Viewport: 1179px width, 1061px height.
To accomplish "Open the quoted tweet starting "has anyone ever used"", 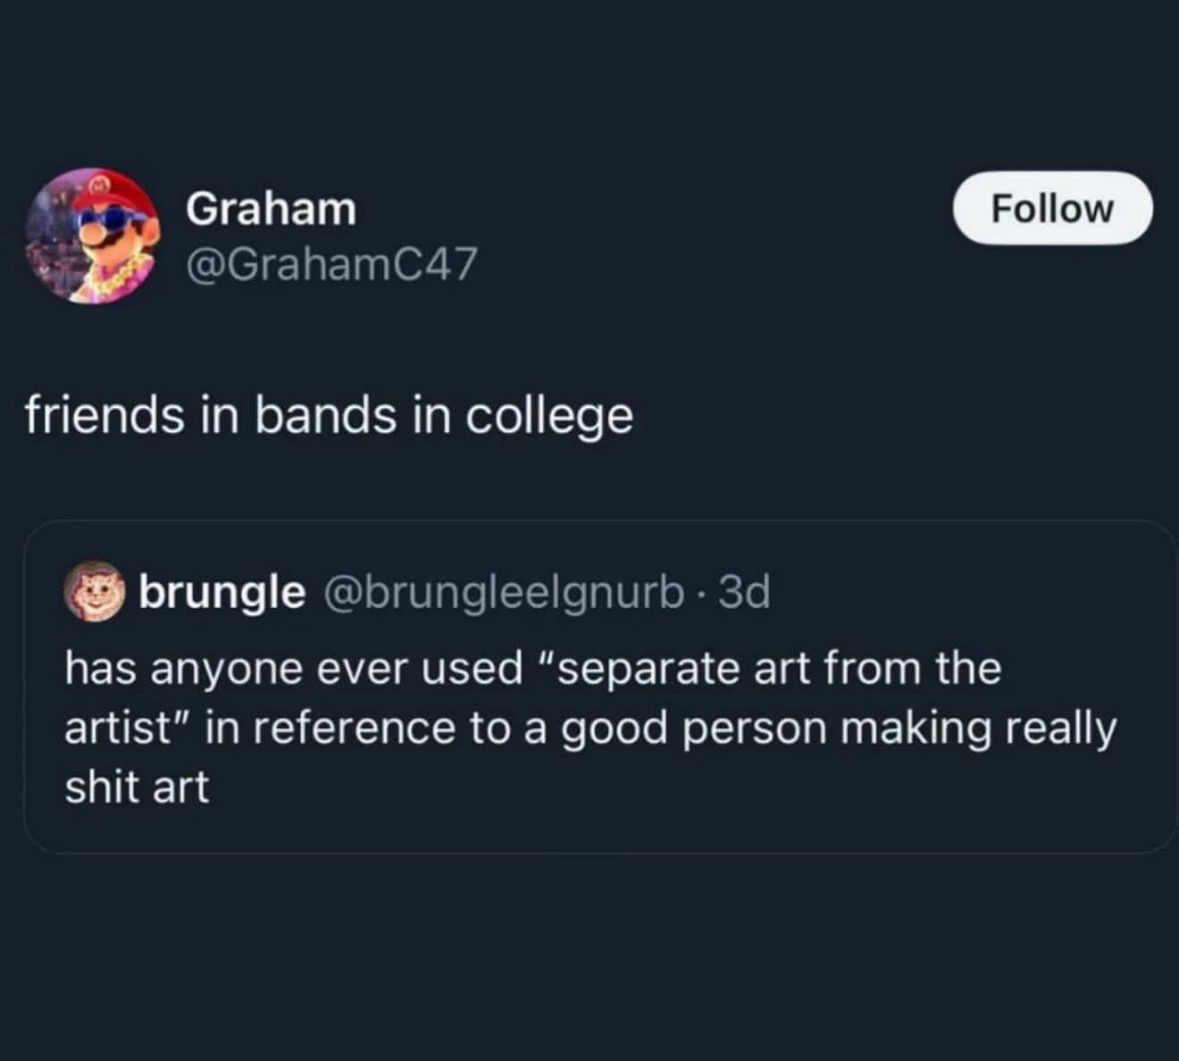I will click(590, 727).
